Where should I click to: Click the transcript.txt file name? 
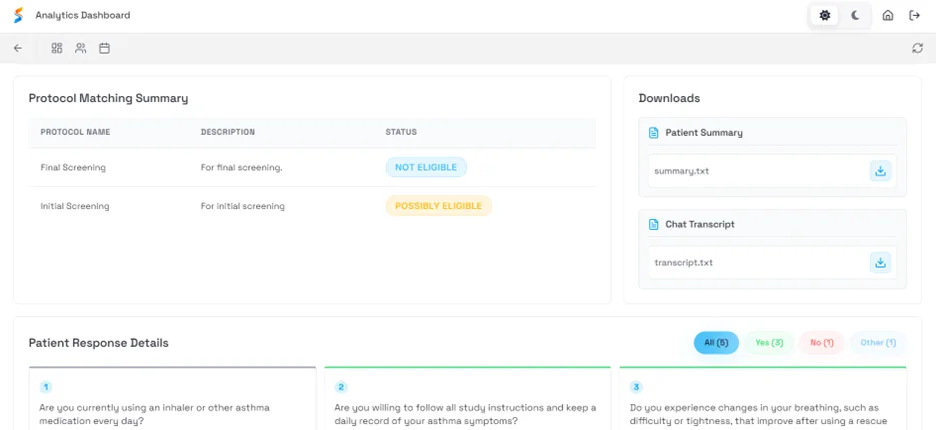(683, 262)
